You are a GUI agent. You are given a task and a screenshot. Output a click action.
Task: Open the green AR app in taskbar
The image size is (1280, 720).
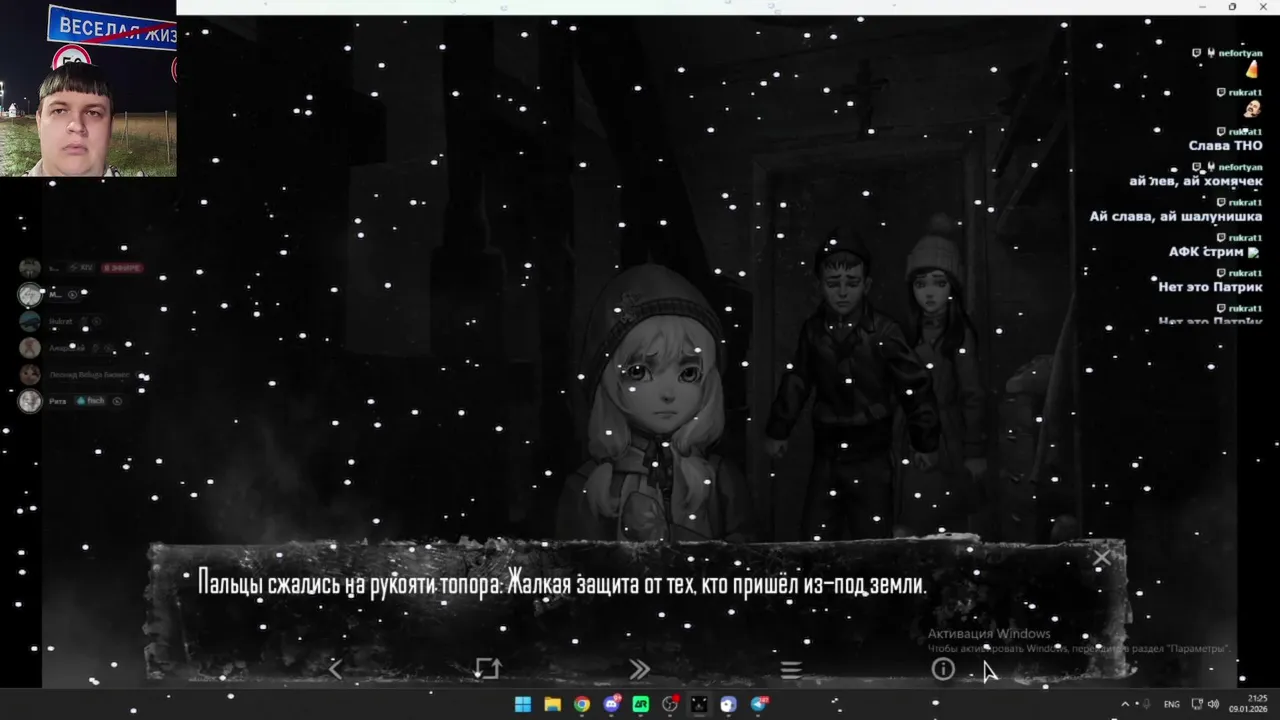tap(641, 704)
